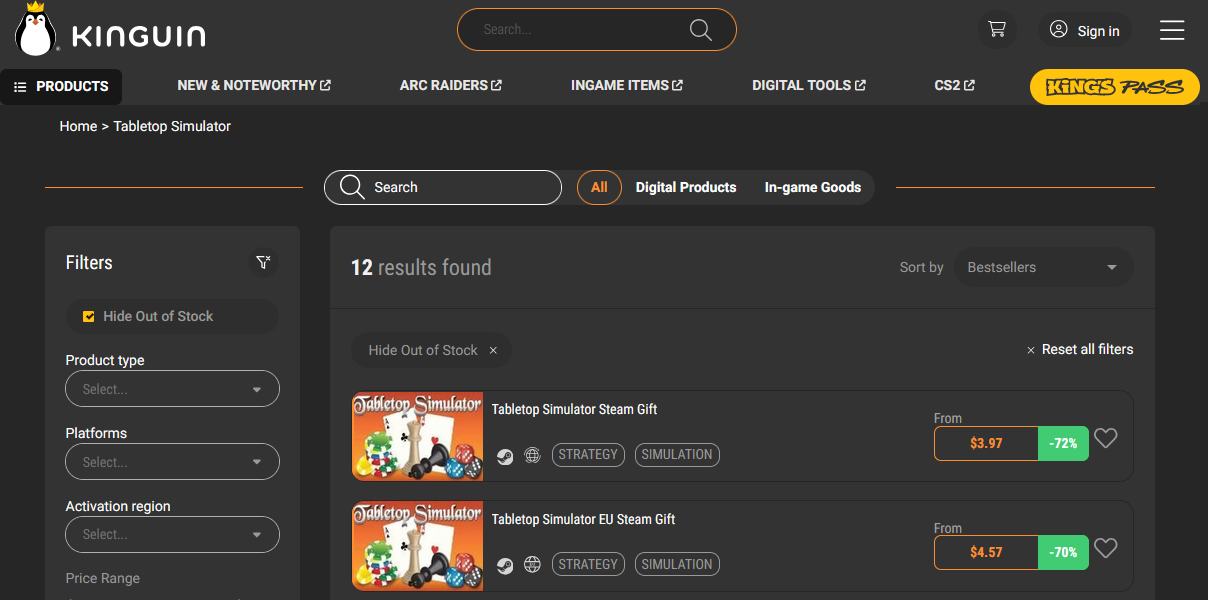The image size is (1208, 600).
Task: Click SIMULATION tag on Steam Gift row
Action: (x=677, y=455)
